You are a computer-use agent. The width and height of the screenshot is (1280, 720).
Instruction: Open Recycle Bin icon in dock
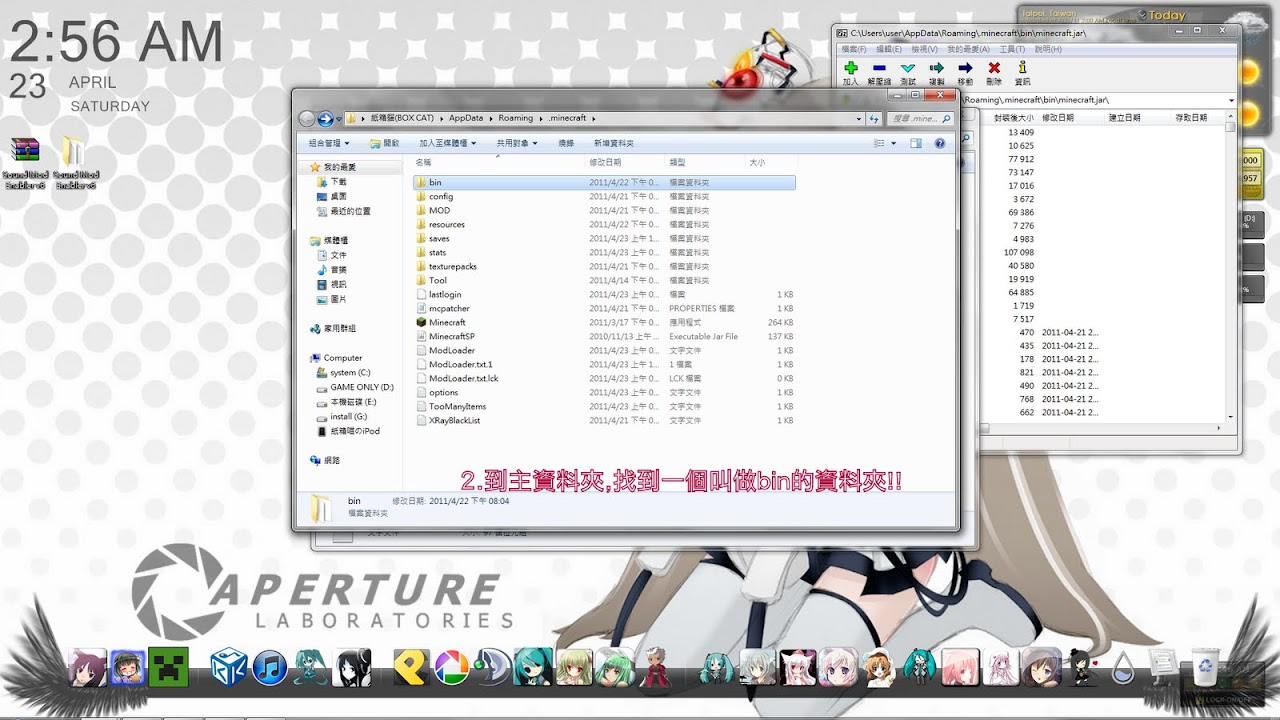[x=1207, y=667]
